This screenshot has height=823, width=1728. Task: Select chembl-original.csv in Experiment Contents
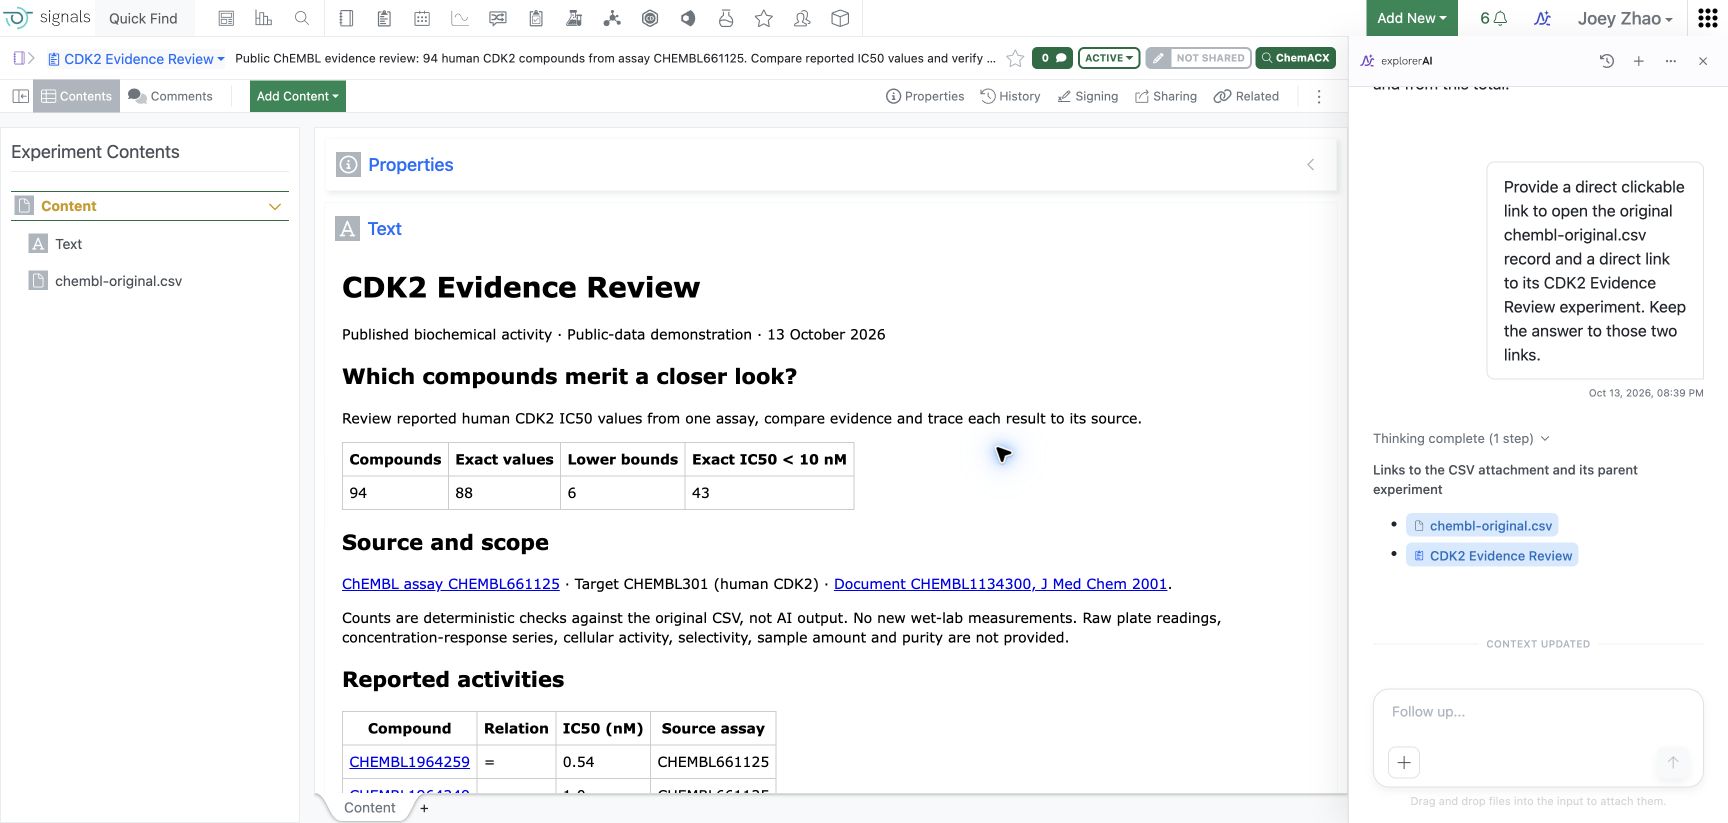coord(118,281)
